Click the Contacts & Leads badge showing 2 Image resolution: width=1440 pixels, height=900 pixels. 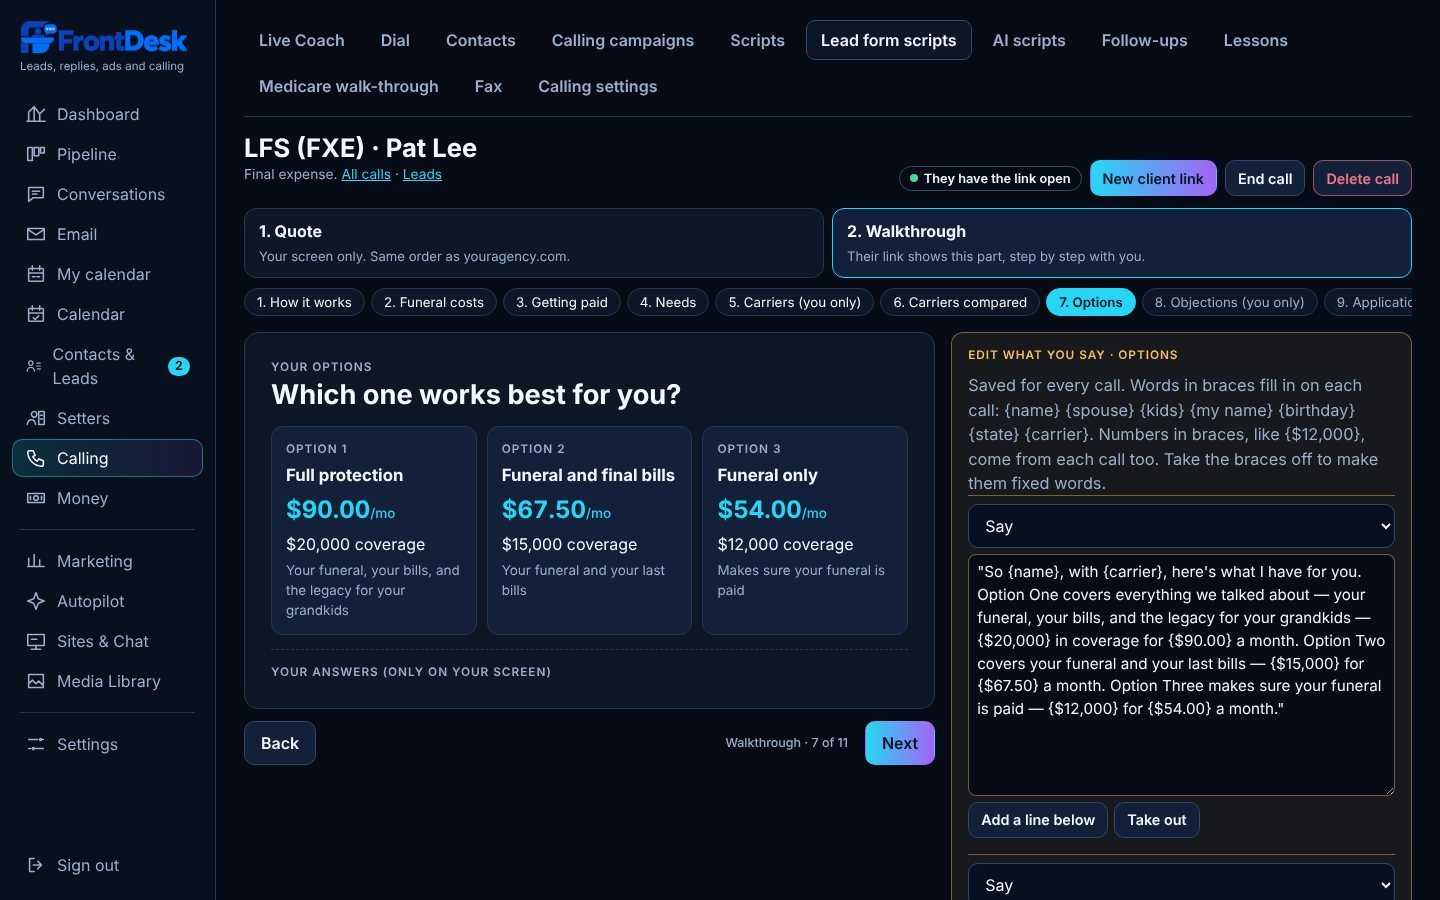coord(179,366)
